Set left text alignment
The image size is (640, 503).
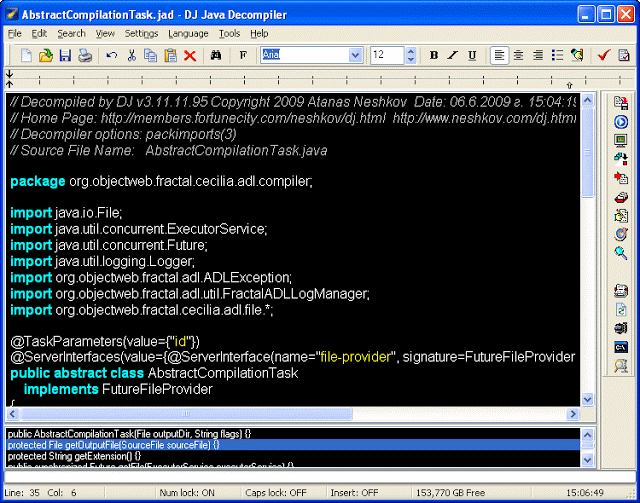[x=499, y=55]
